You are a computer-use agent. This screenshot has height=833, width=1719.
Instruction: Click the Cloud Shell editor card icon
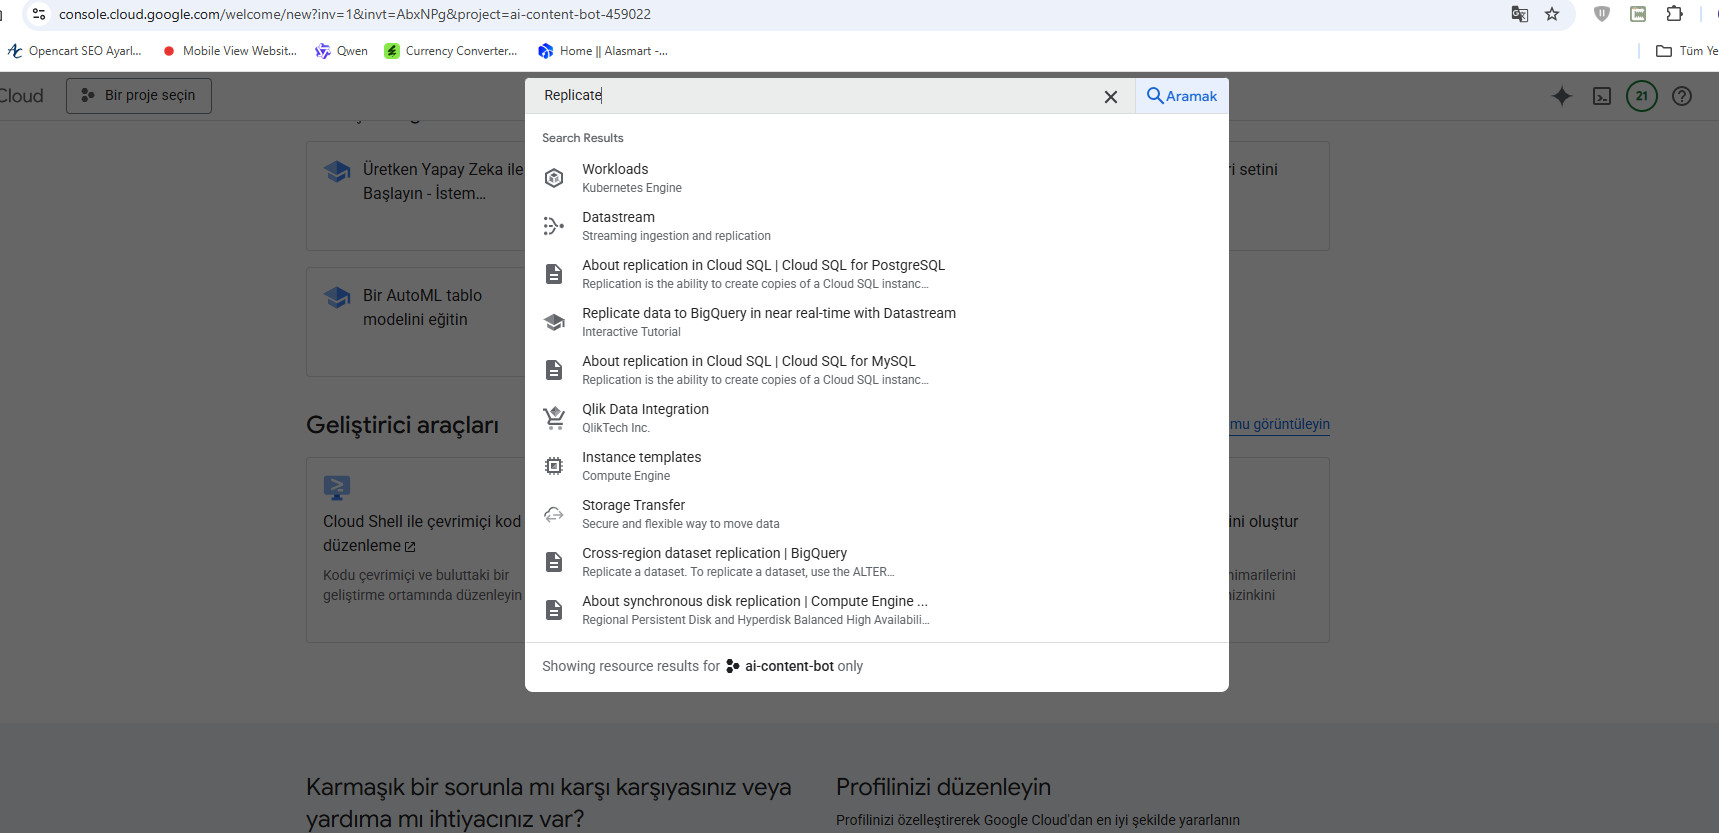click(337, 488)
